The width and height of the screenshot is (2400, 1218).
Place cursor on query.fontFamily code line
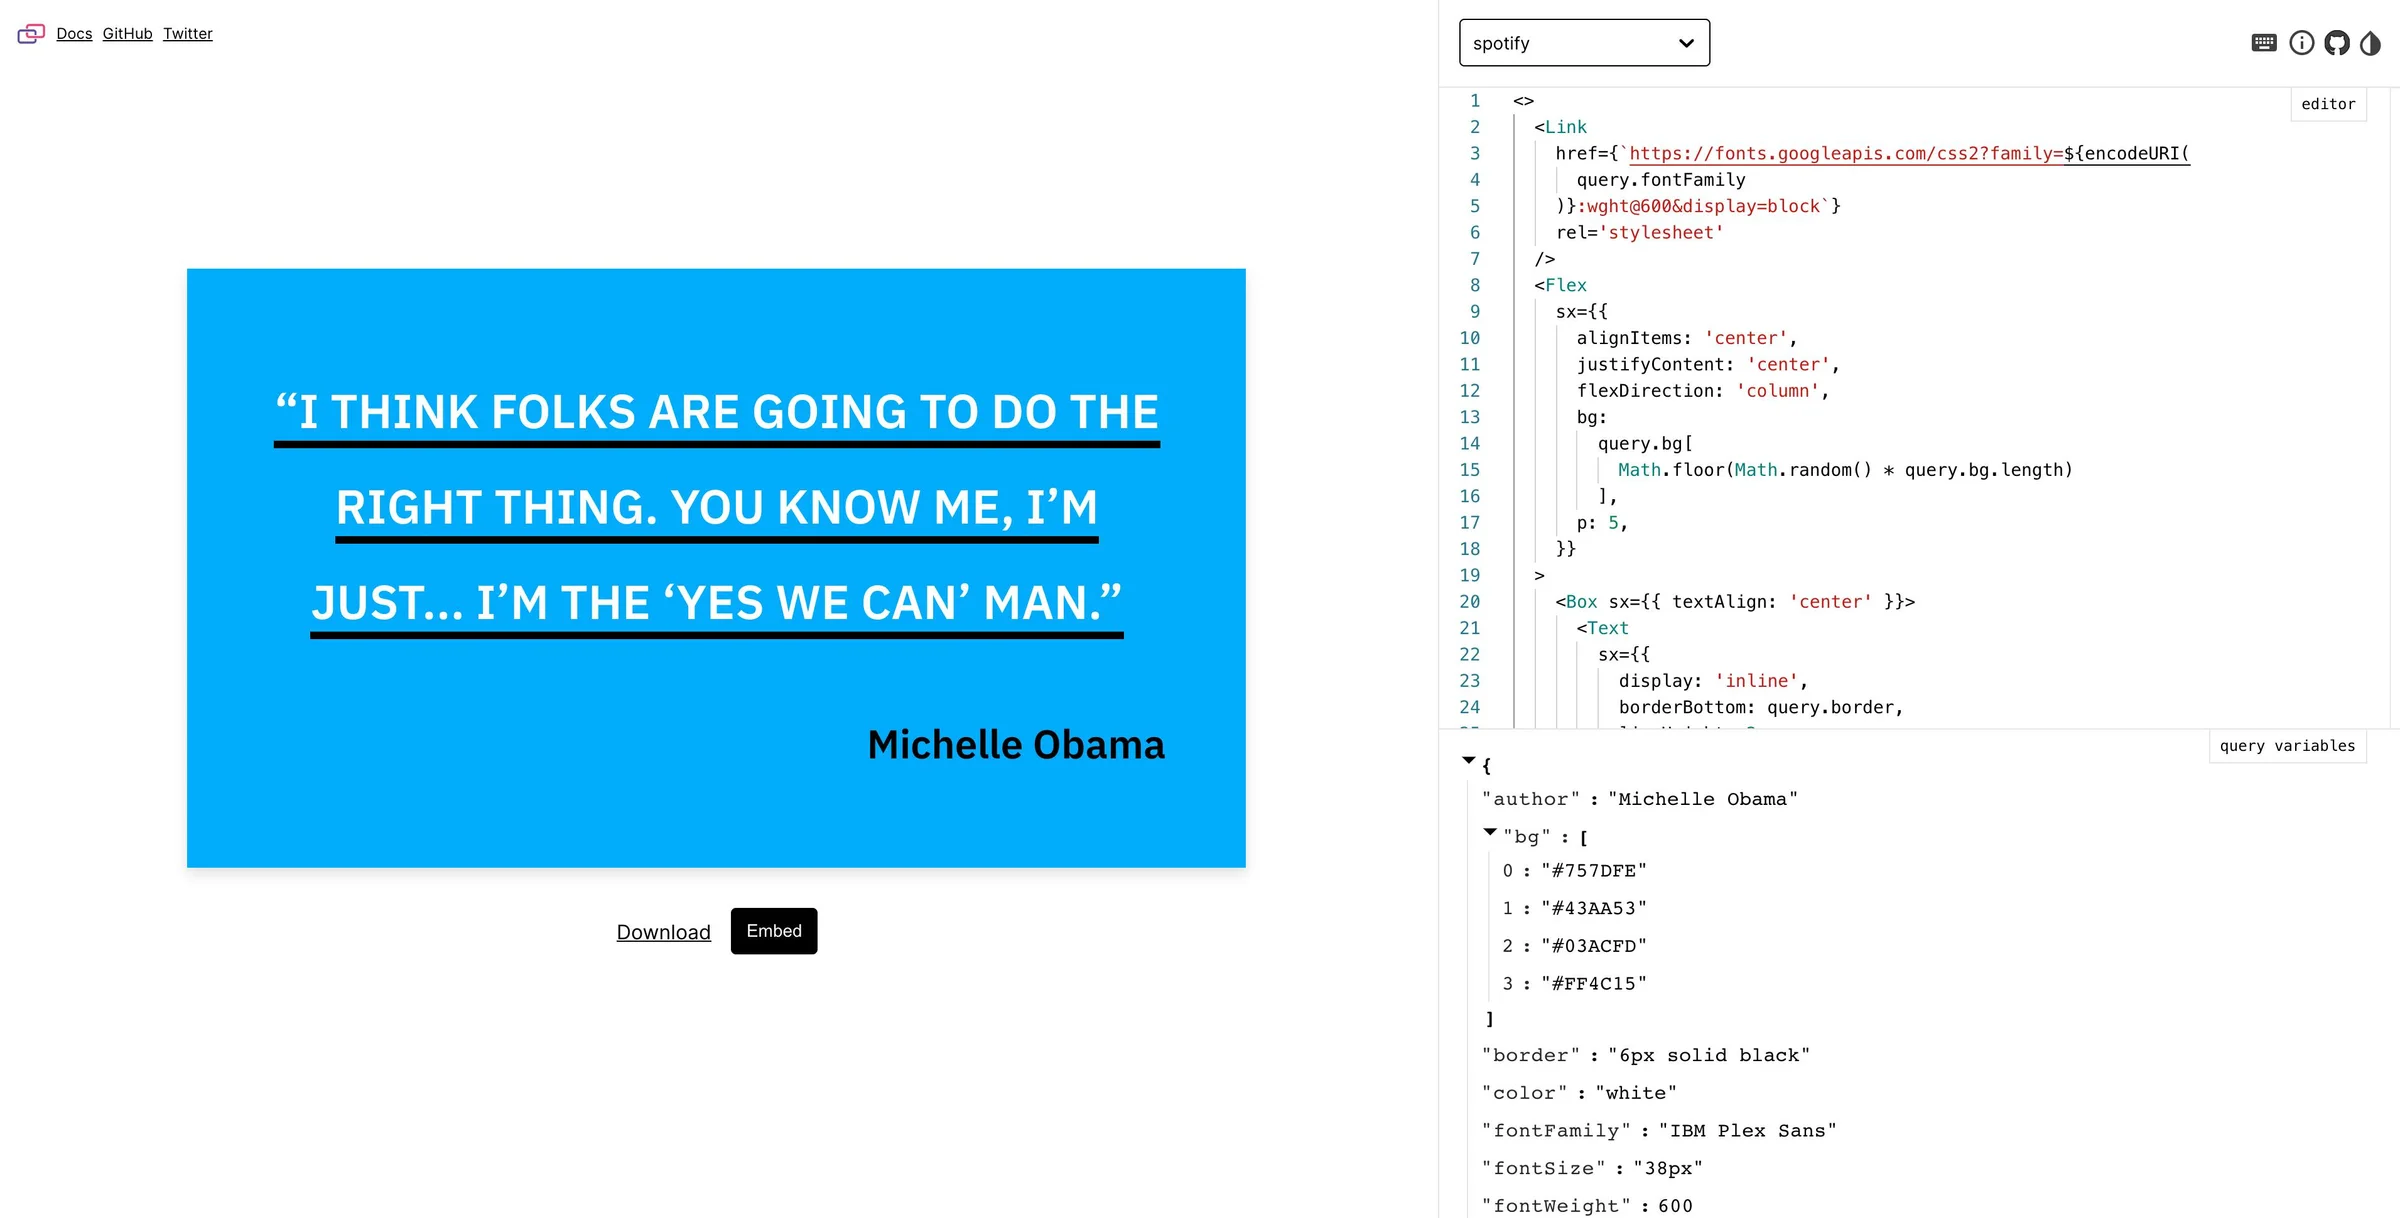pyautogui.click(x=1661, y=180)
